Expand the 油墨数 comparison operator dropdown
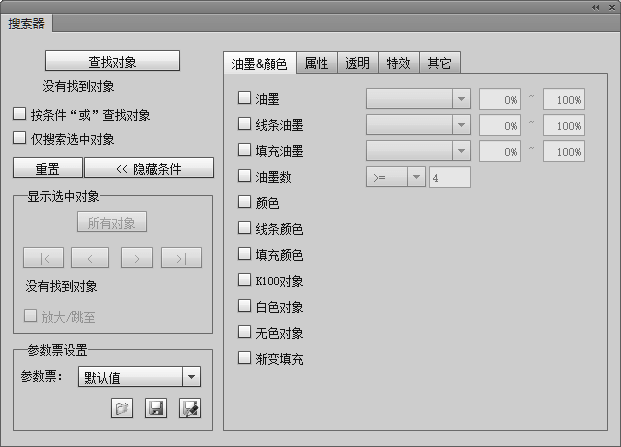The width and height of the screenshot is (621, 447). click(416, 177)
